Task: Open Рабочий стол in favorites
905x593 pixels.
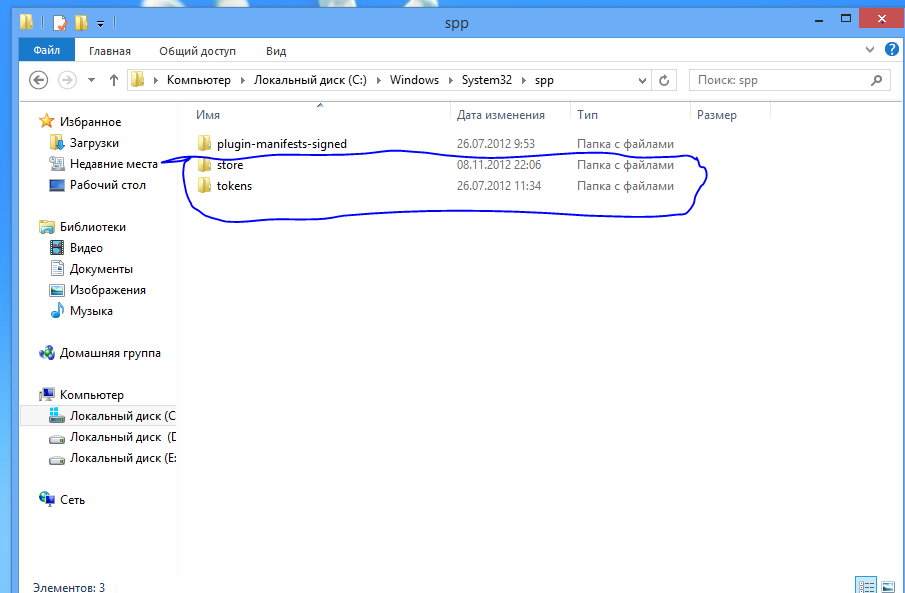Action: click(107, 185)
